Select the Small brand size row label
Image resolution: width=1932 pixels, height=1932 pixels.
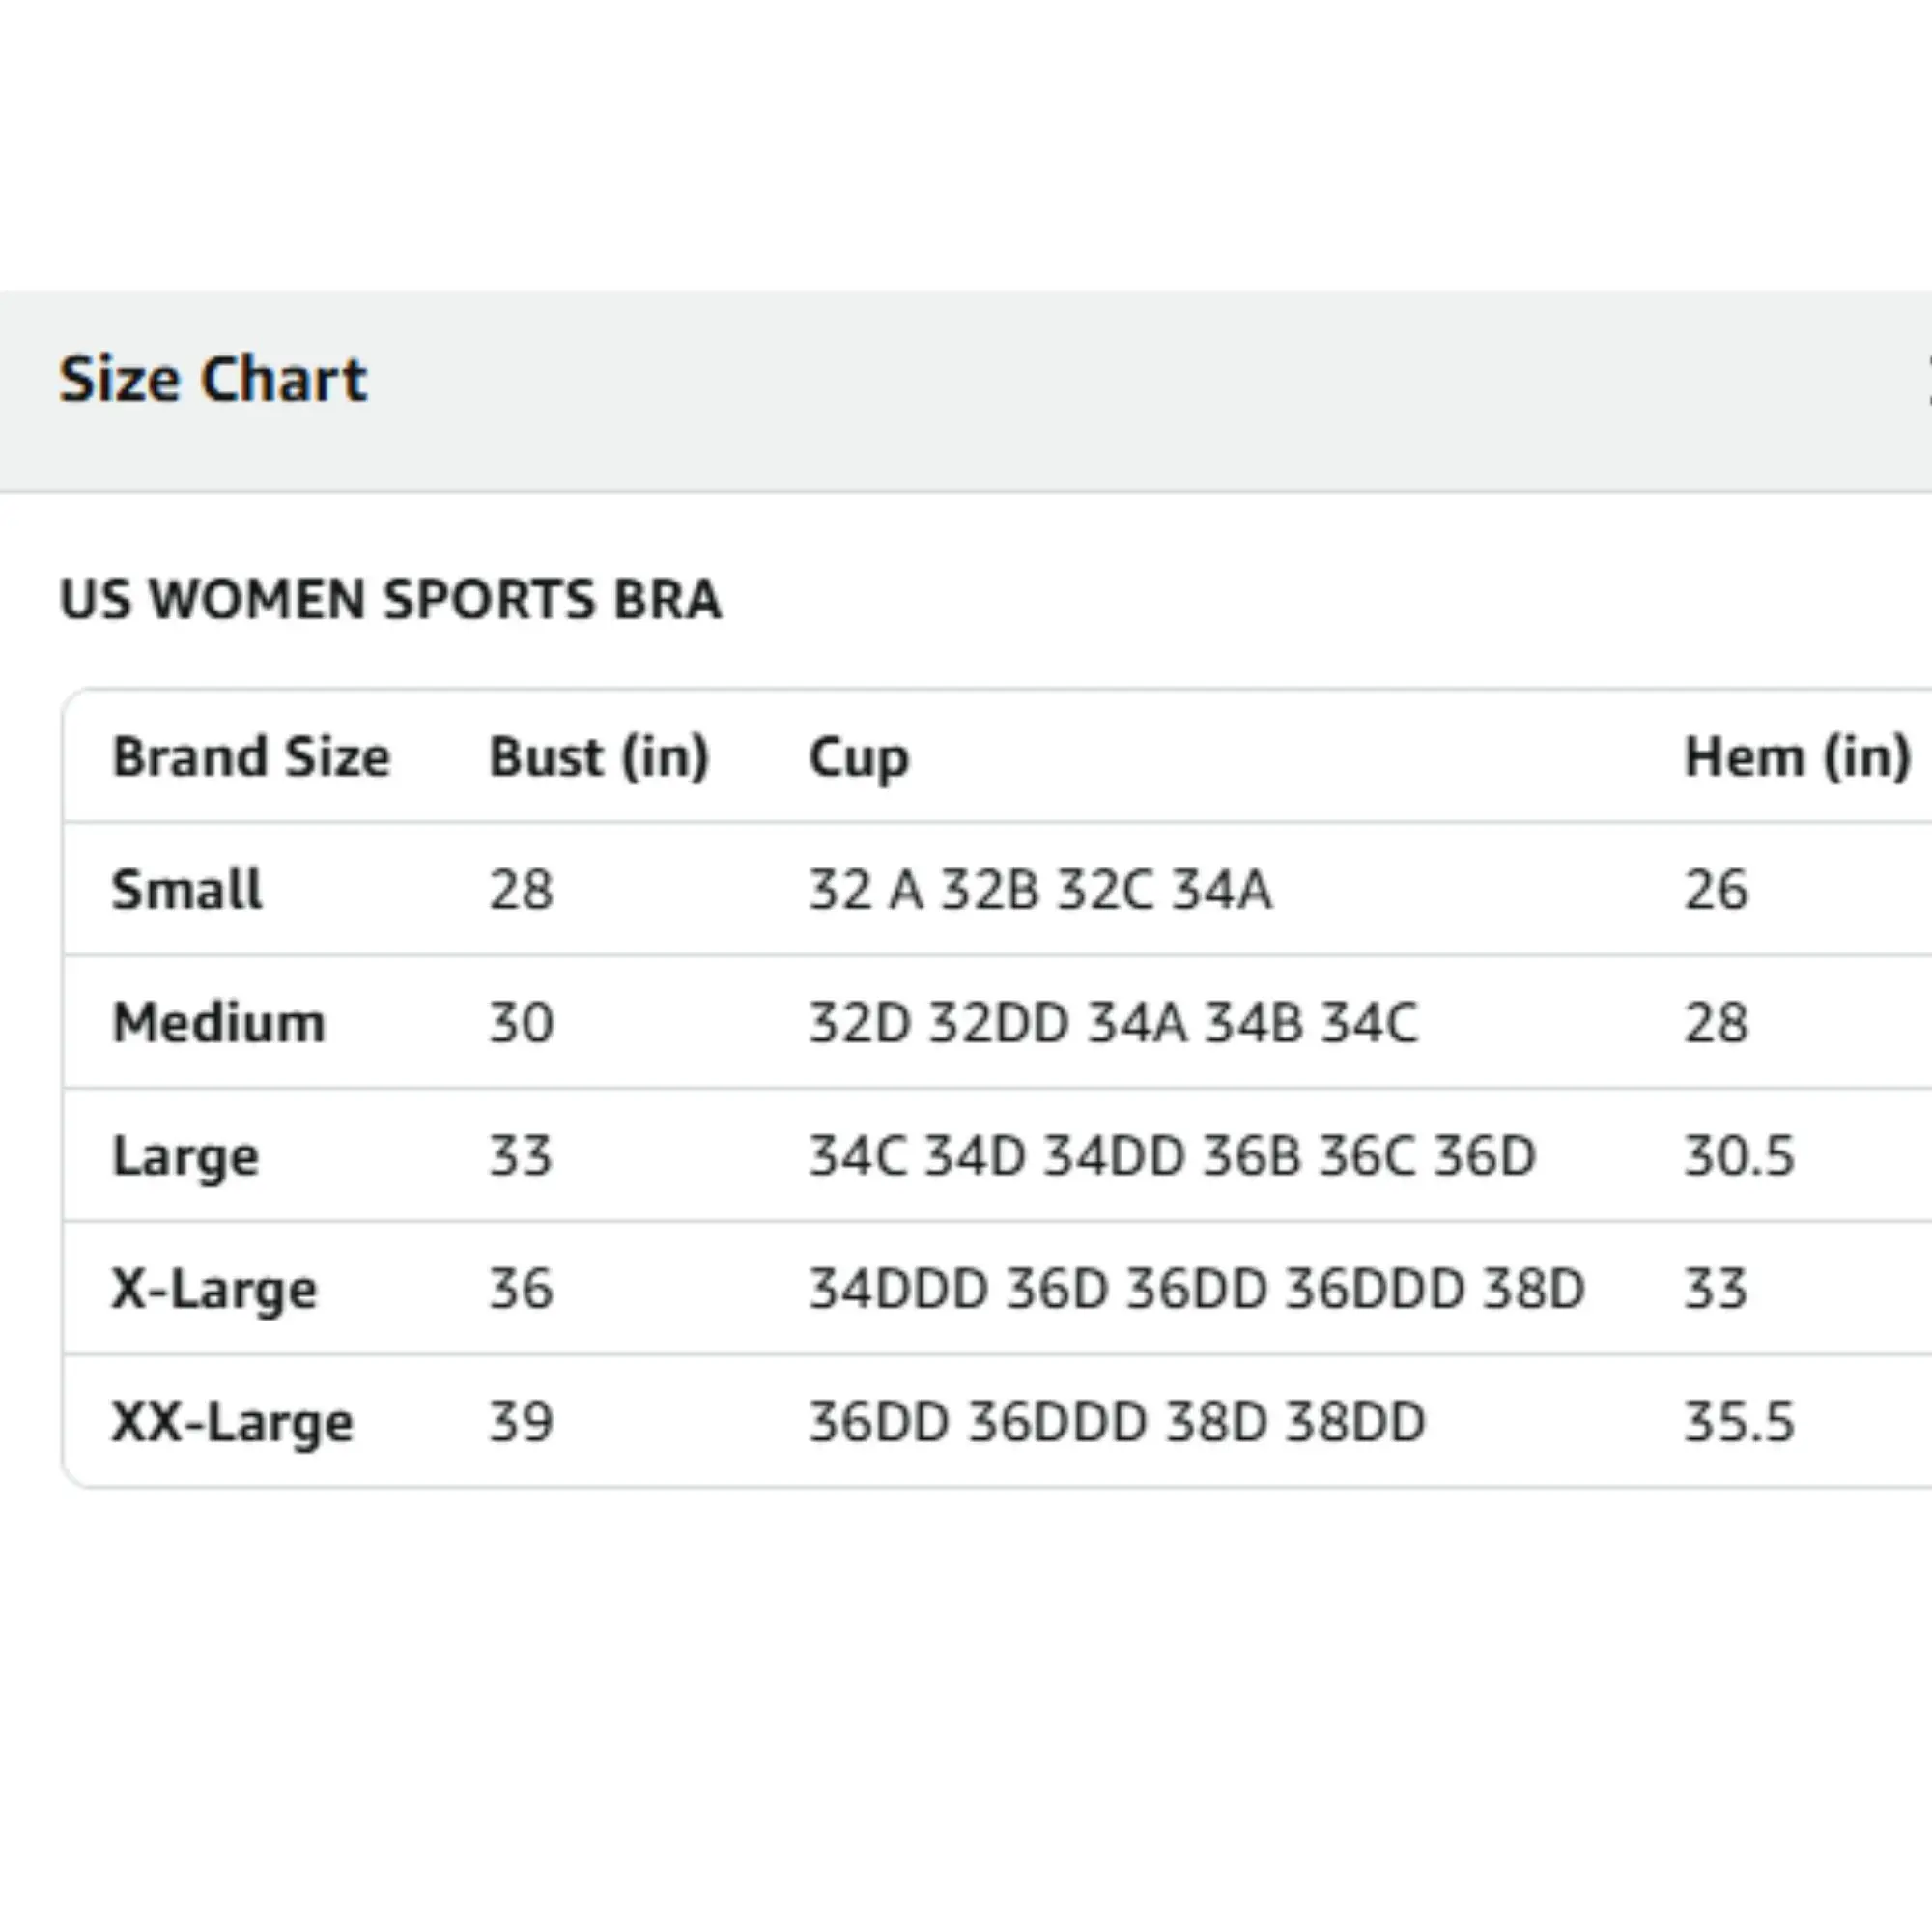click(187, 889)
